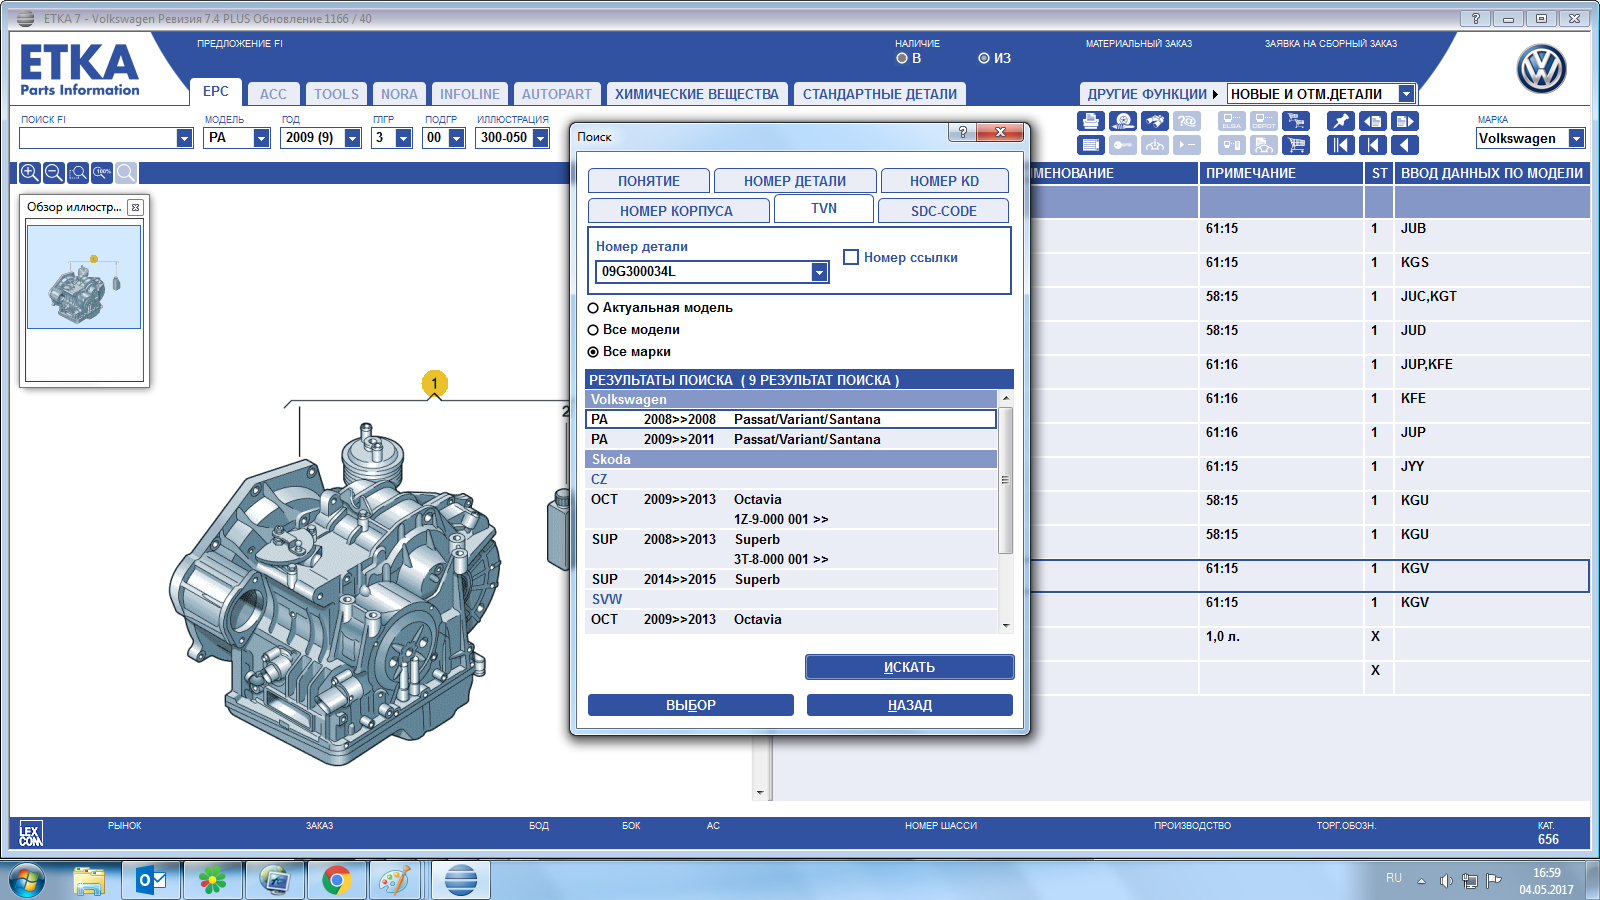
Task: Go to next page icon
Action: point(1405,121)
